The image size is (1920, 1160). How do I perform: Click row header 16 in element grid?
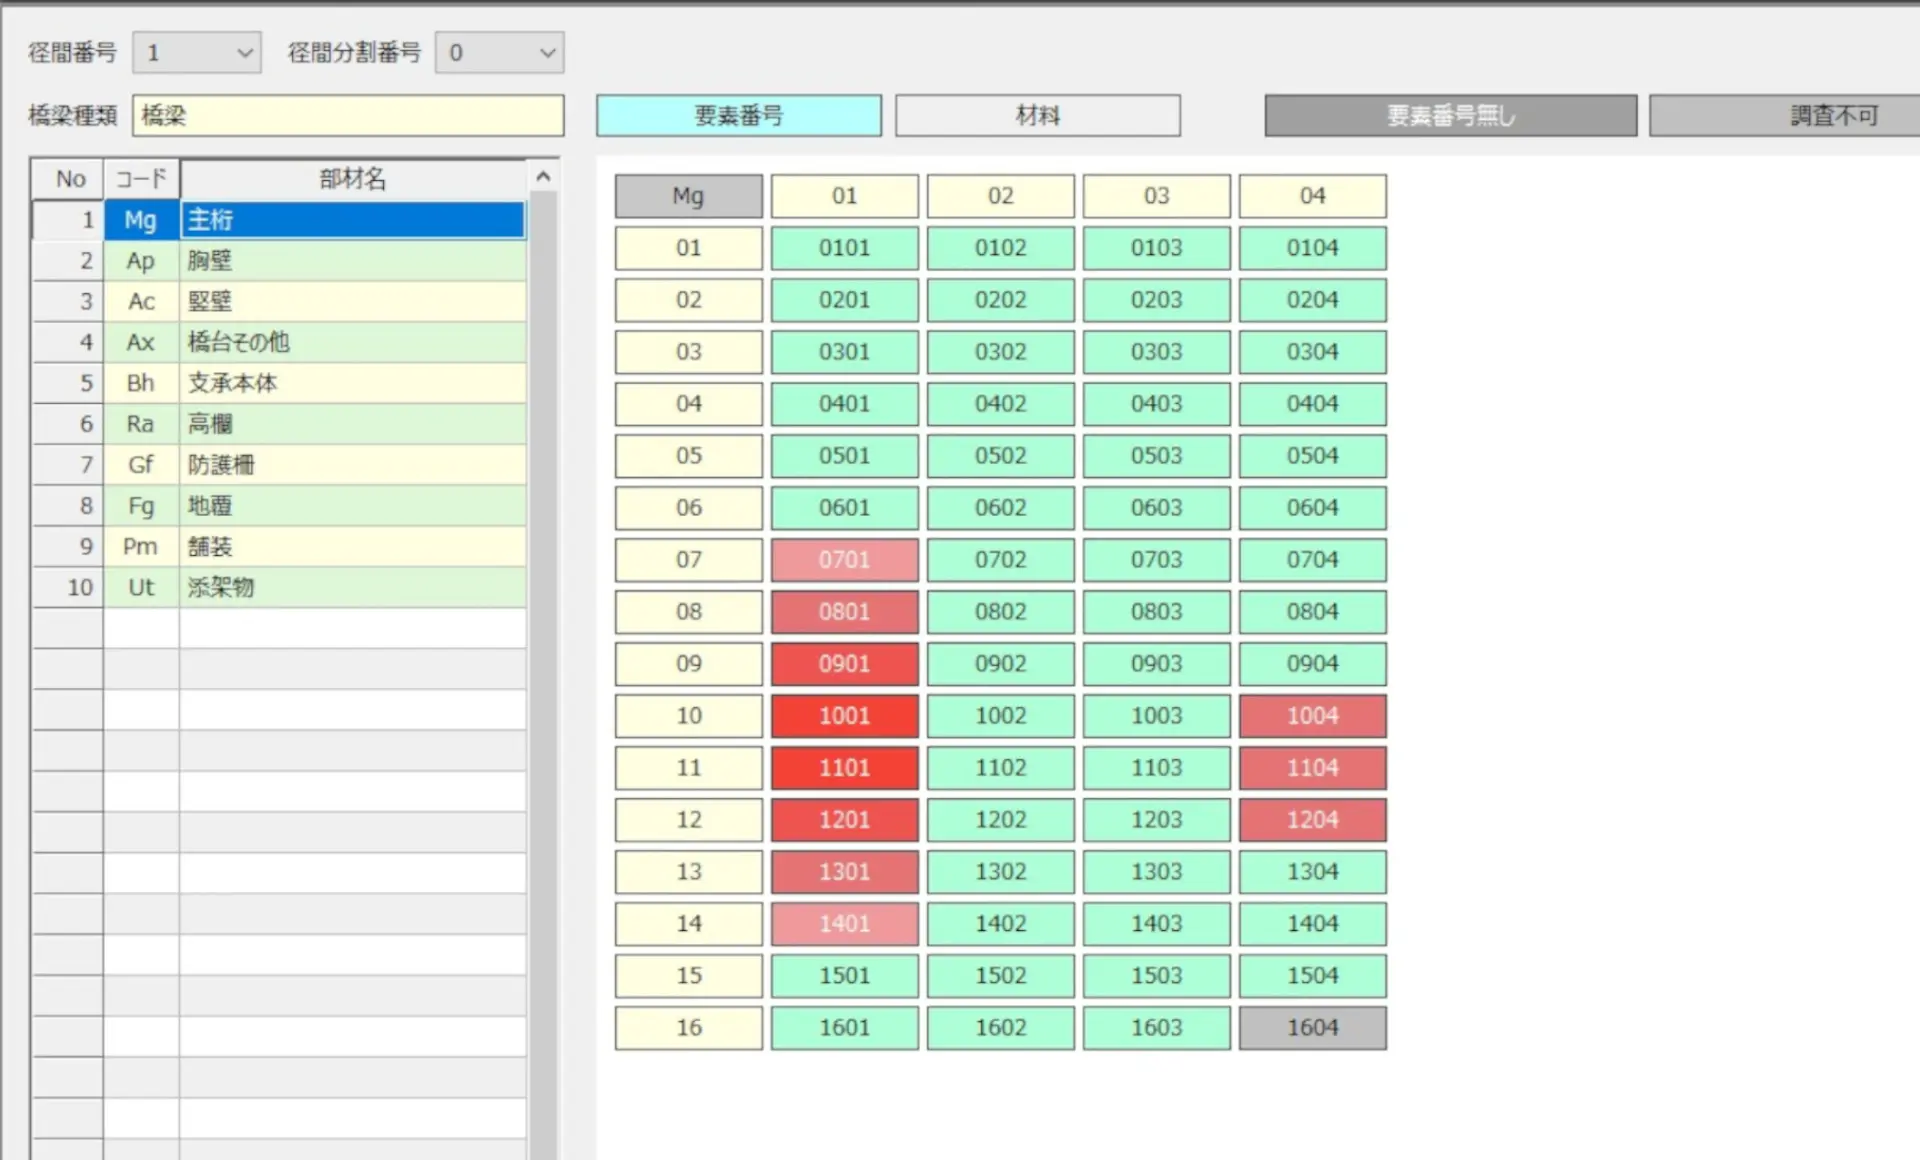(689, 1028)
